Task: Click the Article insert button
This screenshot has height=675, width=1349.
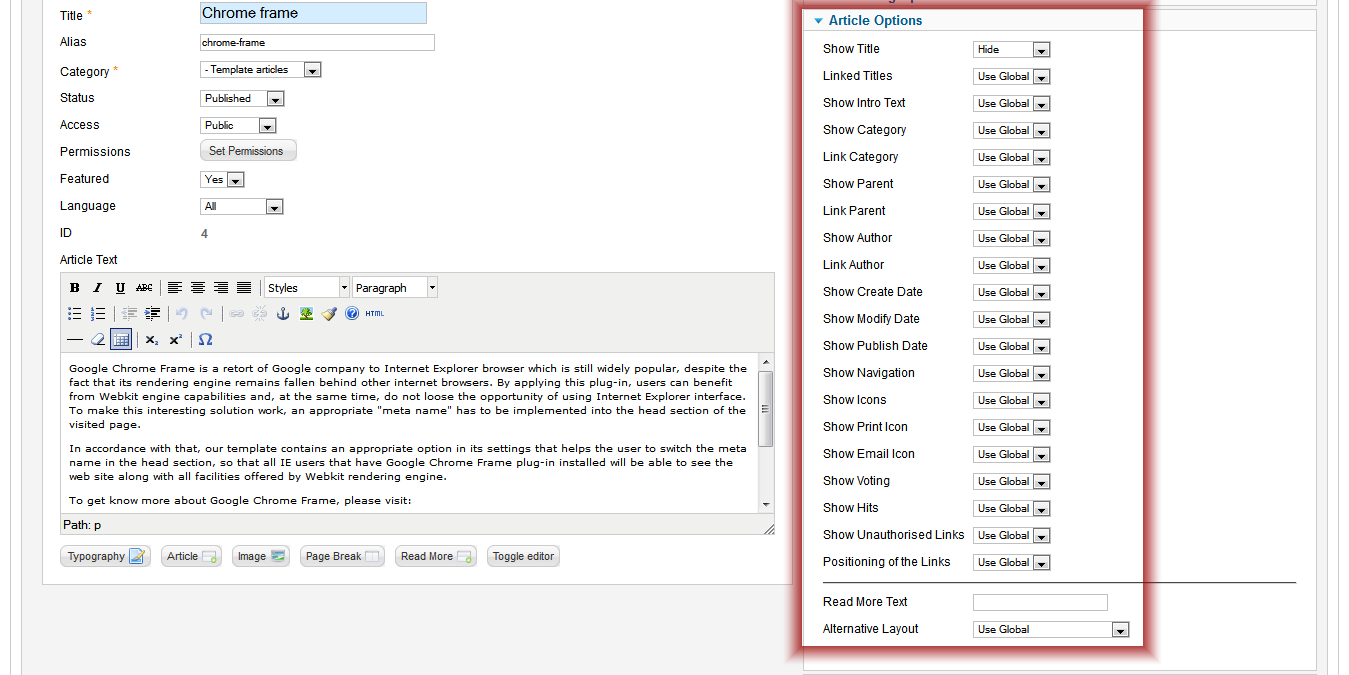Action: click(x=191, y=556)
